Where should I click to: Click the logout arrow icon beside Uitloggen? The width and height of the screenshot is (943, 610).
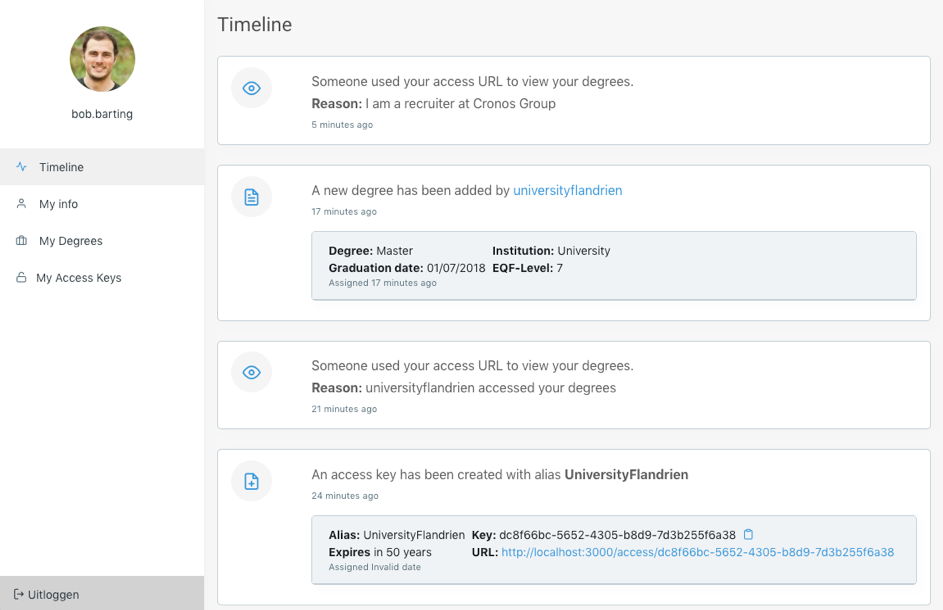pos(19,594)
